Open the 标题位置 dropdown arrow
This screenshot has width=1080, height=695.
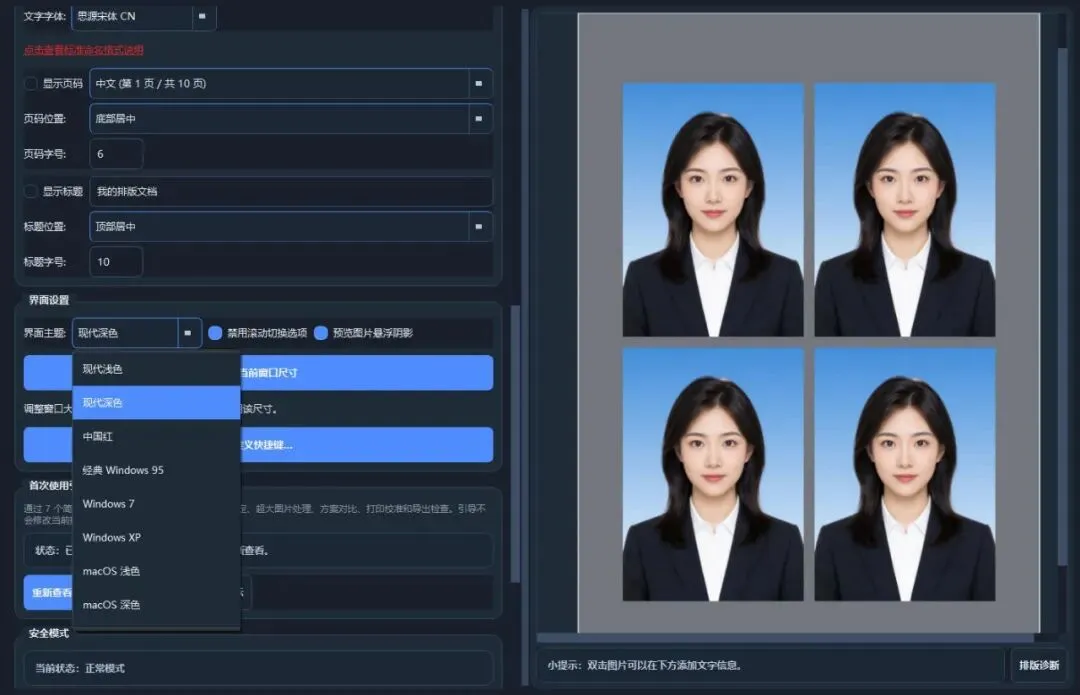coord(479,227)
